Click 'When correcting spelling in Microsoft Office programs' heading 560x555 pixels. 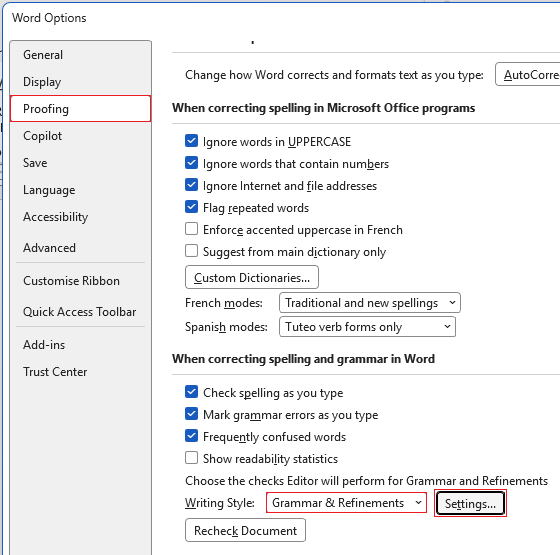point(324,108)
